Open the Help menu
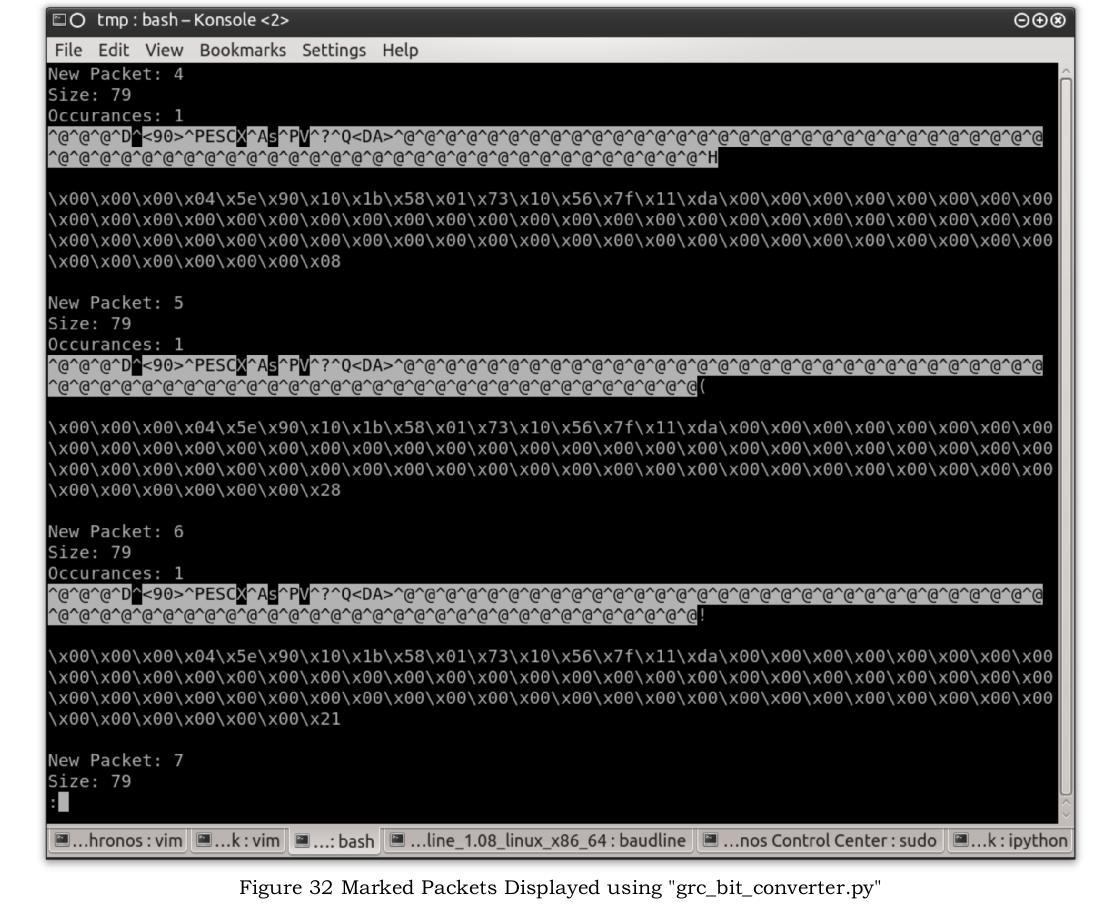 click(x=400, y=50)
